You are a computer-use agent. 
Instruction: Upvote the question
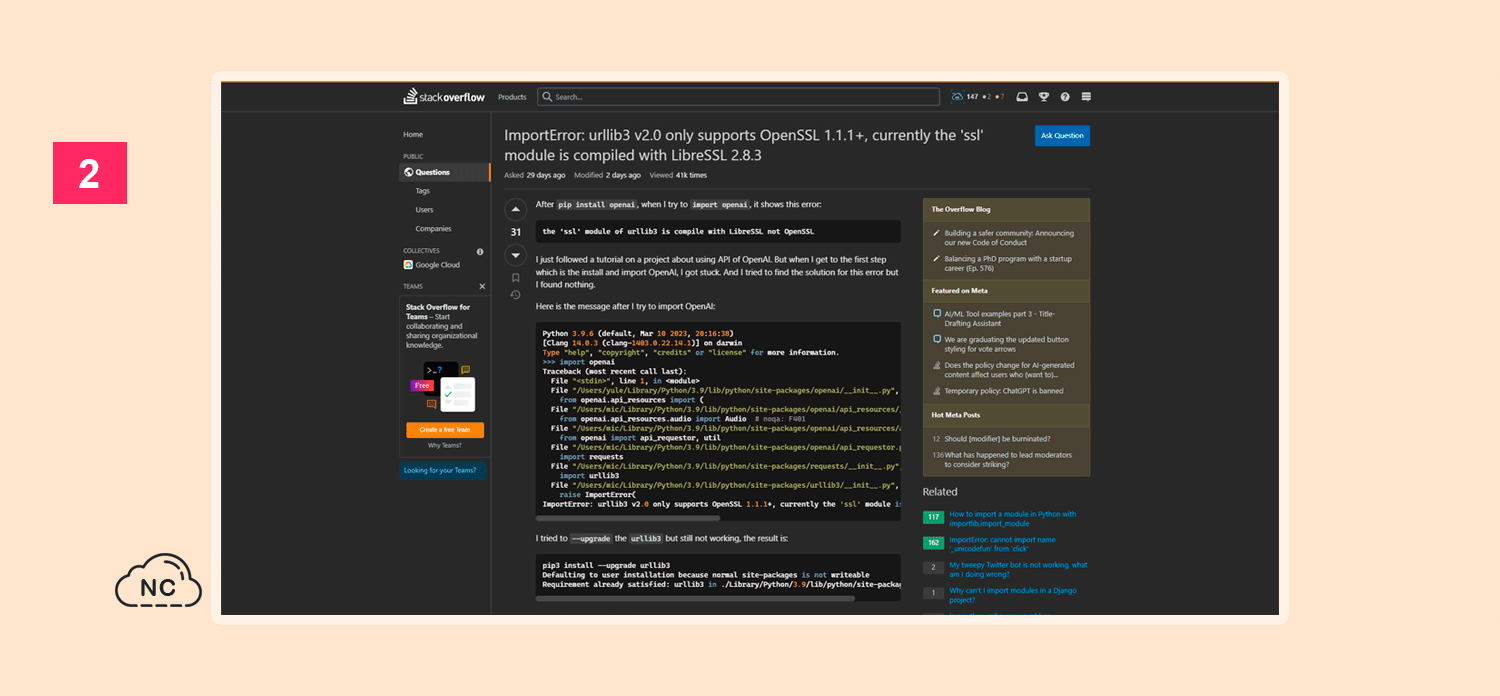(x=516, y=209)
